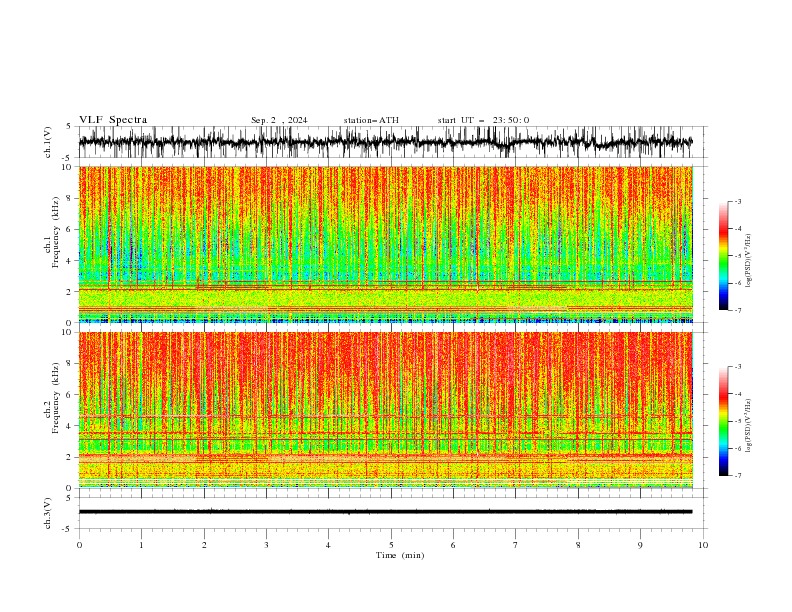Screen dimensions: 792x612
Task: Click the '8' kHz tick on ch.1 axis
Action: pyautogui.click(x=70, y=198)
